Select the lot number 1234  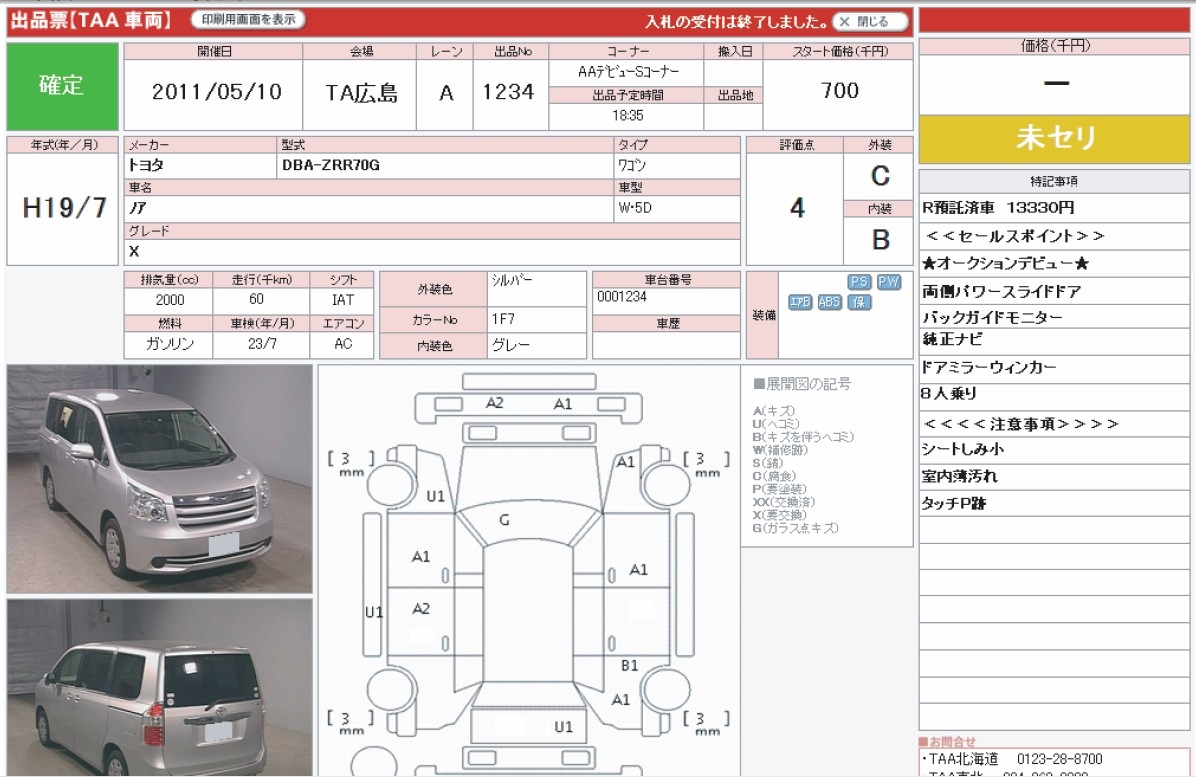[508, 92]
